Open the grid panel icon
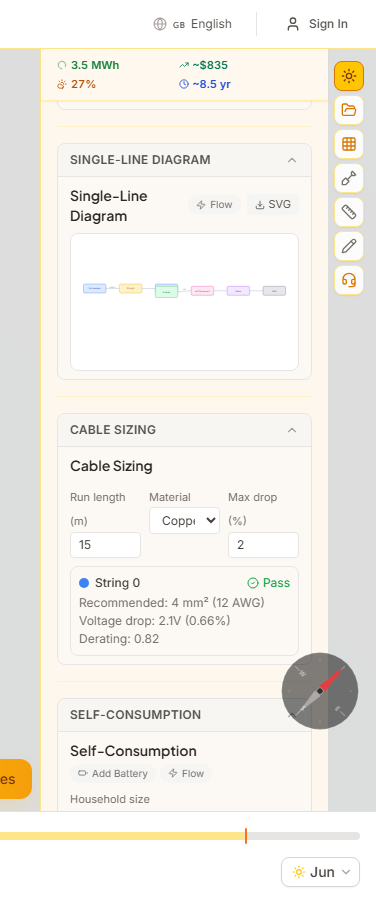Viewport: 376px width, 900px height. [349, 143]
